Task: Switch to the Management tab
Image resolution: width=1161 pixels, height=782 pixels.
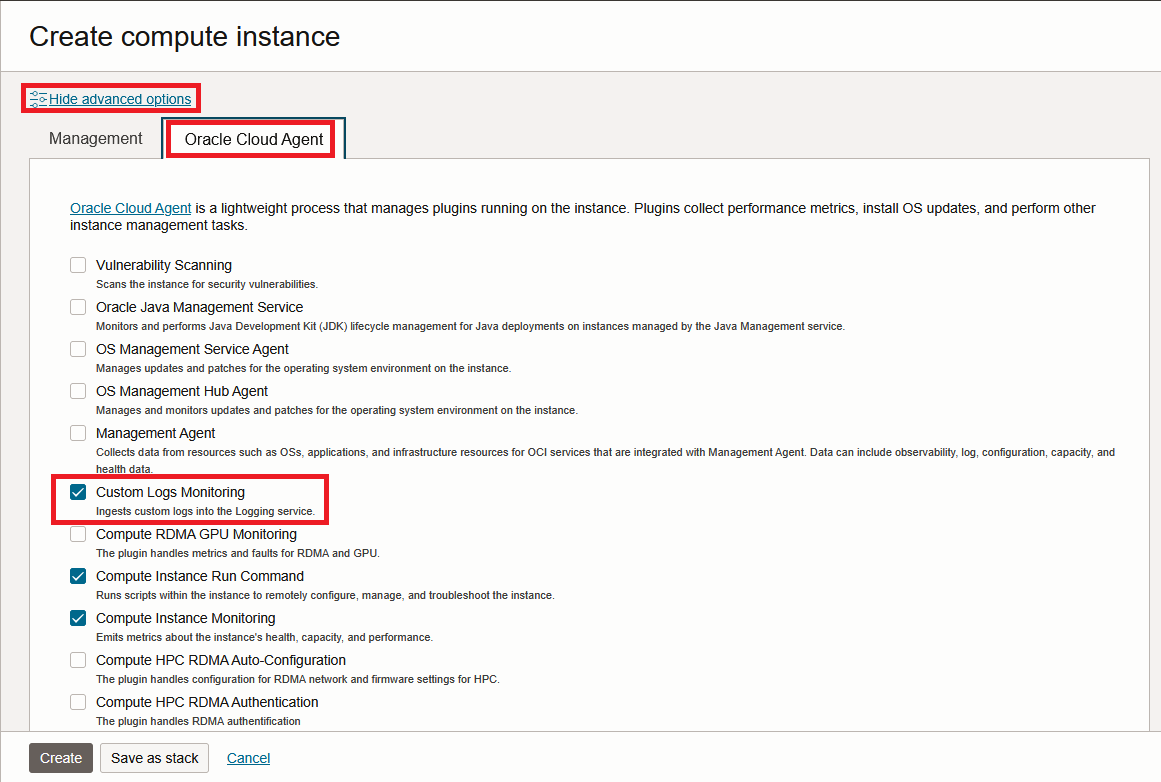Action: point(96,139)
